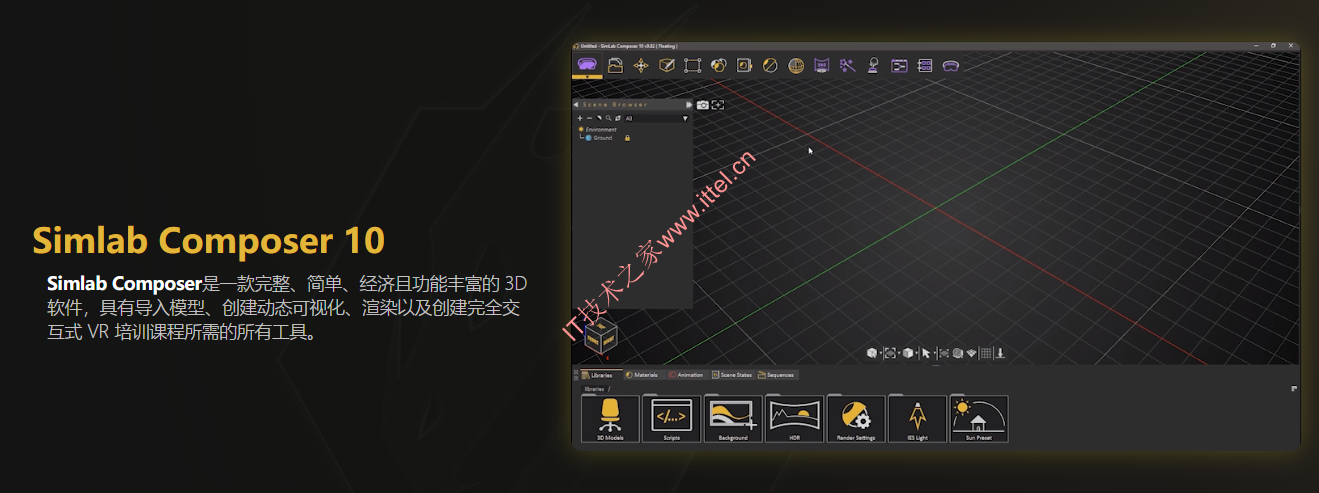
Task: Click the layered diamond icon in viewport toolbar
Action: (x=971, y=353)
